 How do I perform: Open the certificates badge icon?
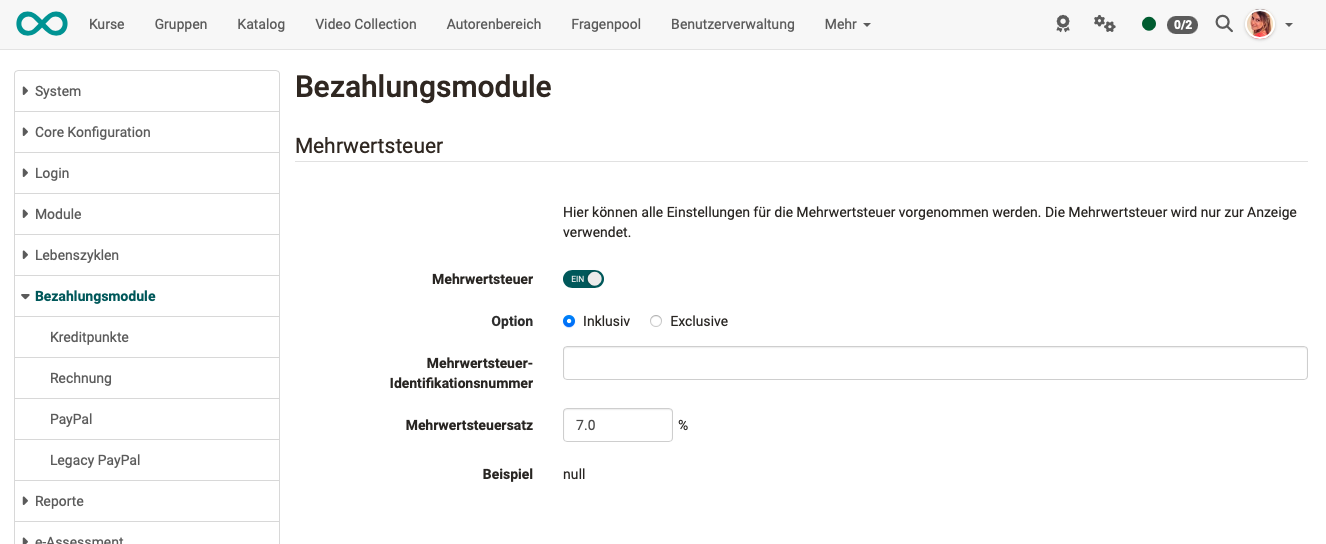[1063, 24]
